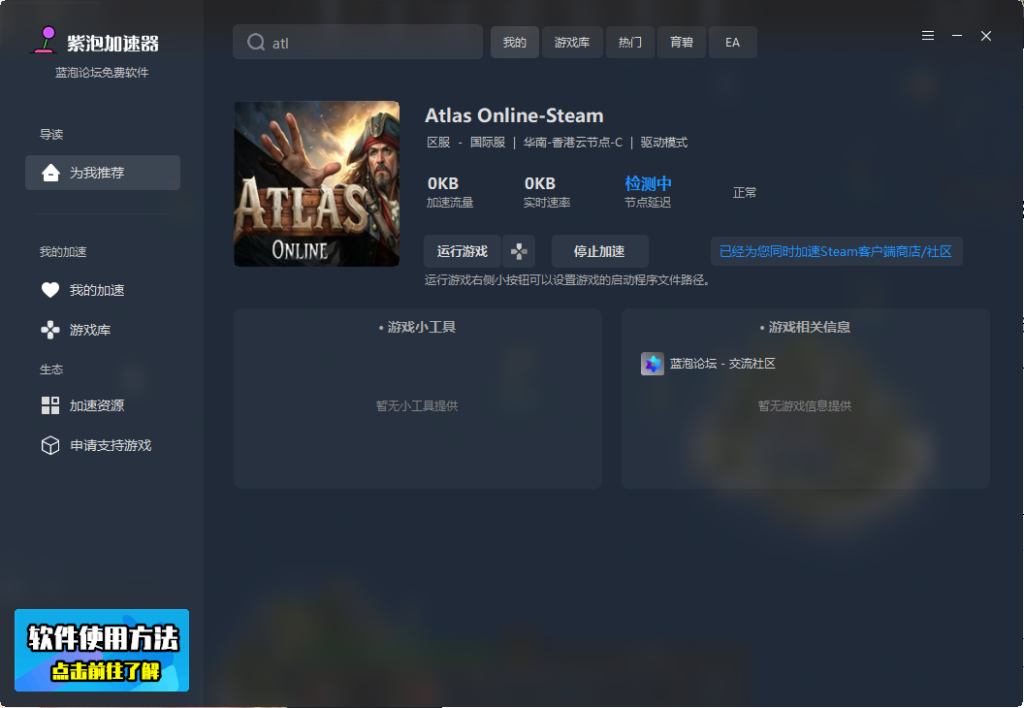Image resolution: width=1024 pixels, height=708 pixels.
Task: Click the Atlas Online game cover image
Action: pos(317,184)
